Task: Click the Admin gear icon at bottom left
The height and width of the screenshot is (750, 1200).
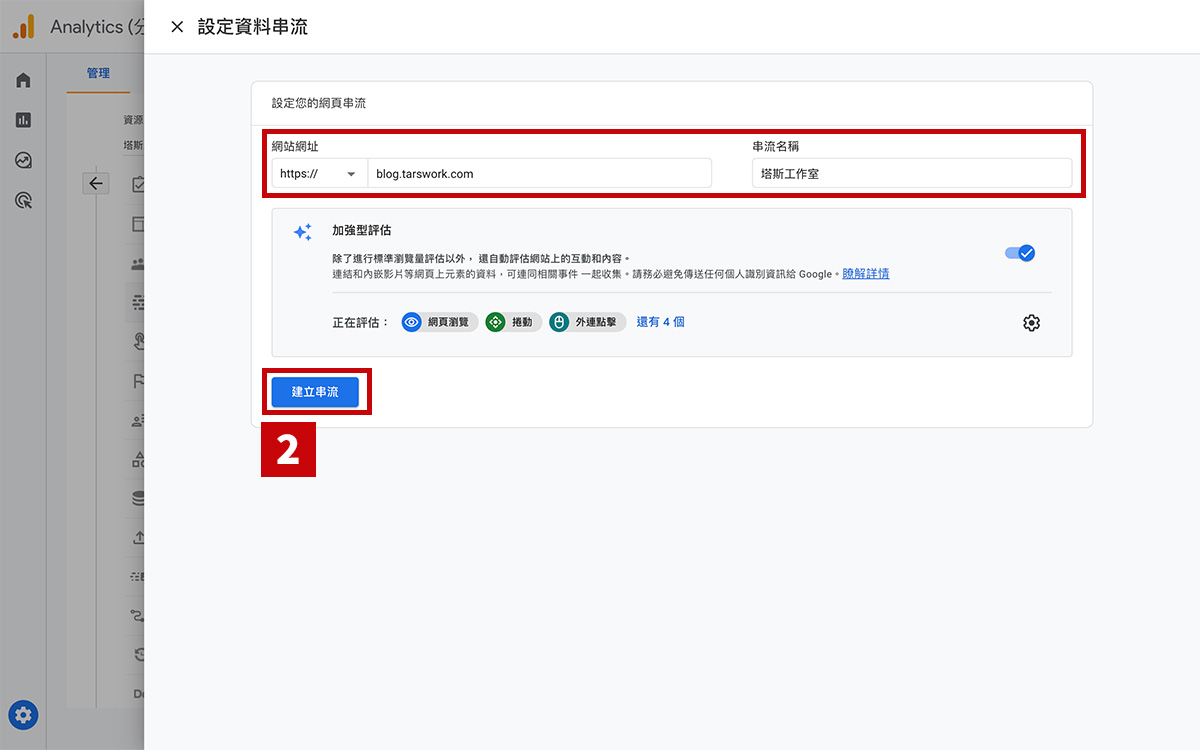Action: (24, 715)
